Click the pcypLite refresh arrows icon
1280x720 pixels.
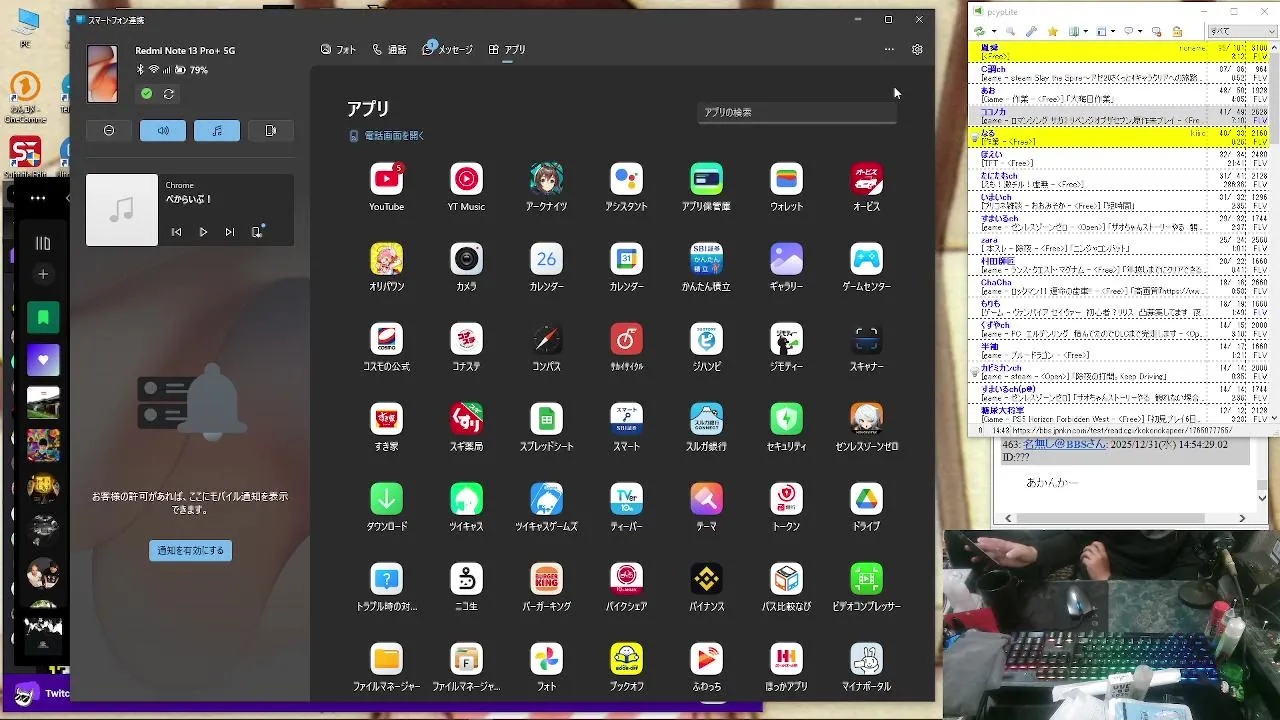(x=981, y=31)
